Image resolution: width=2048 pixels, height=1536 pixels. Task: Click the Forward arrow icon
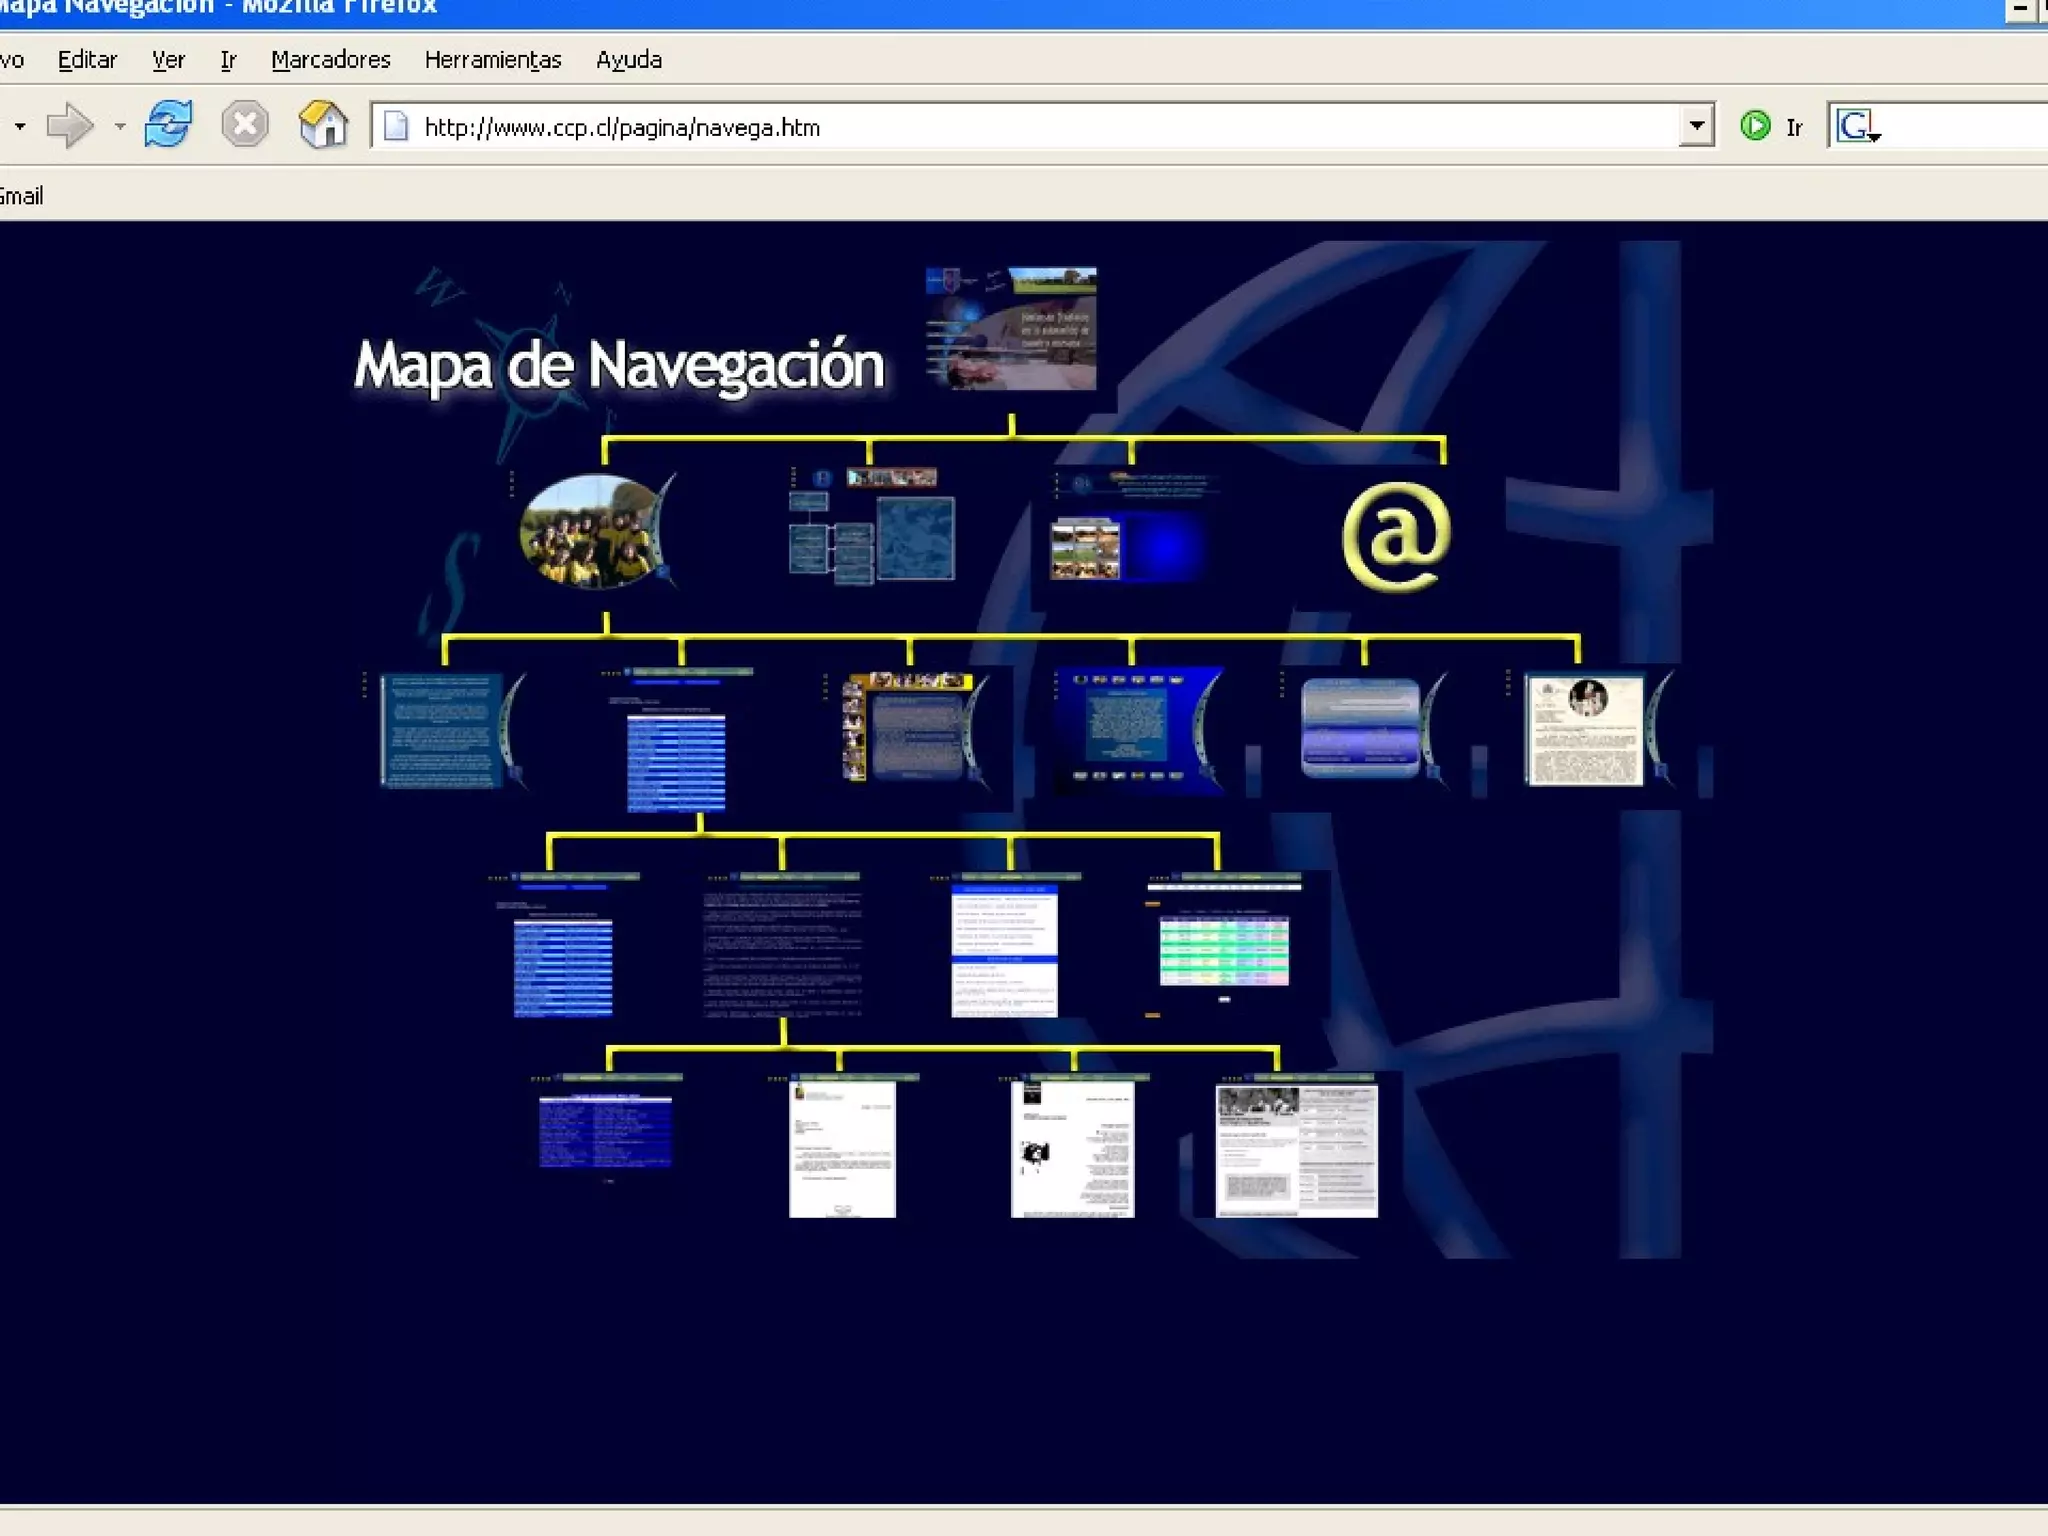tap(70, 126)
